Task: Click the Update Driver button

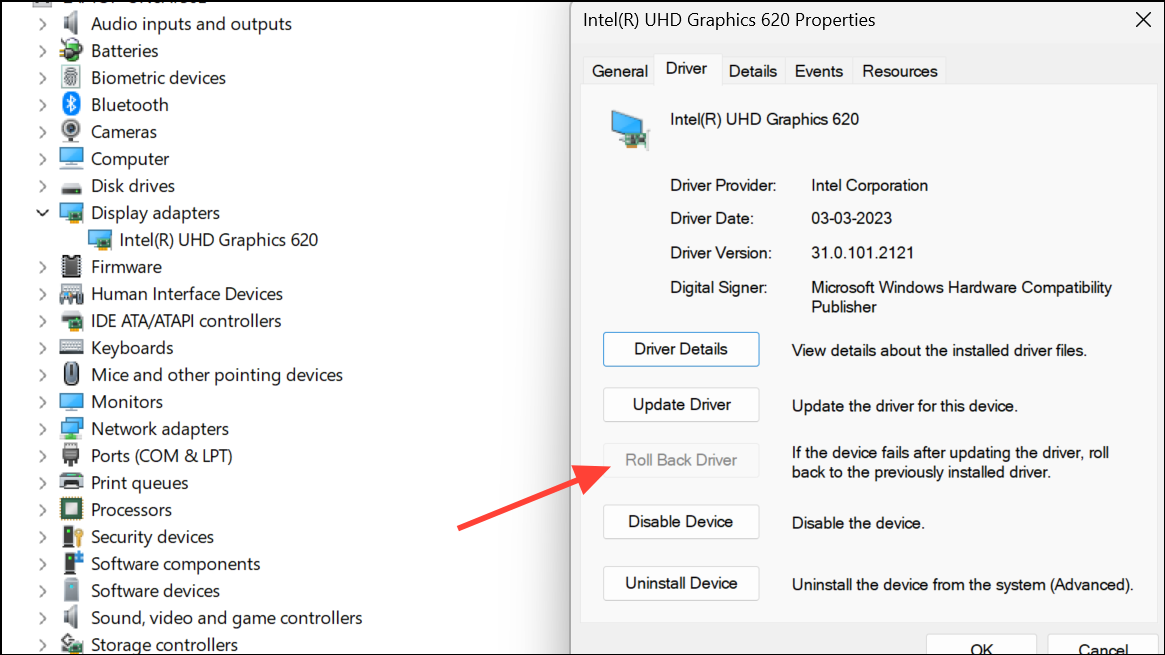Action: [681, 405]
